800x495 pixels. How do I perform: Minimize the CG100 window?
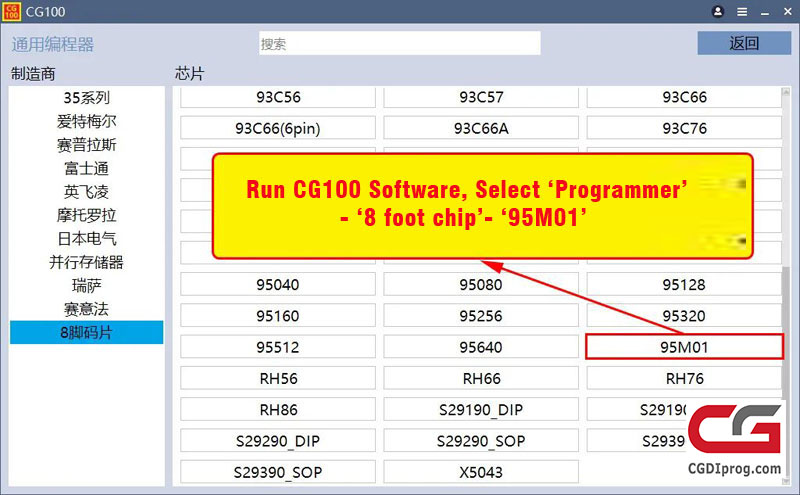click(x=764, y=12)
